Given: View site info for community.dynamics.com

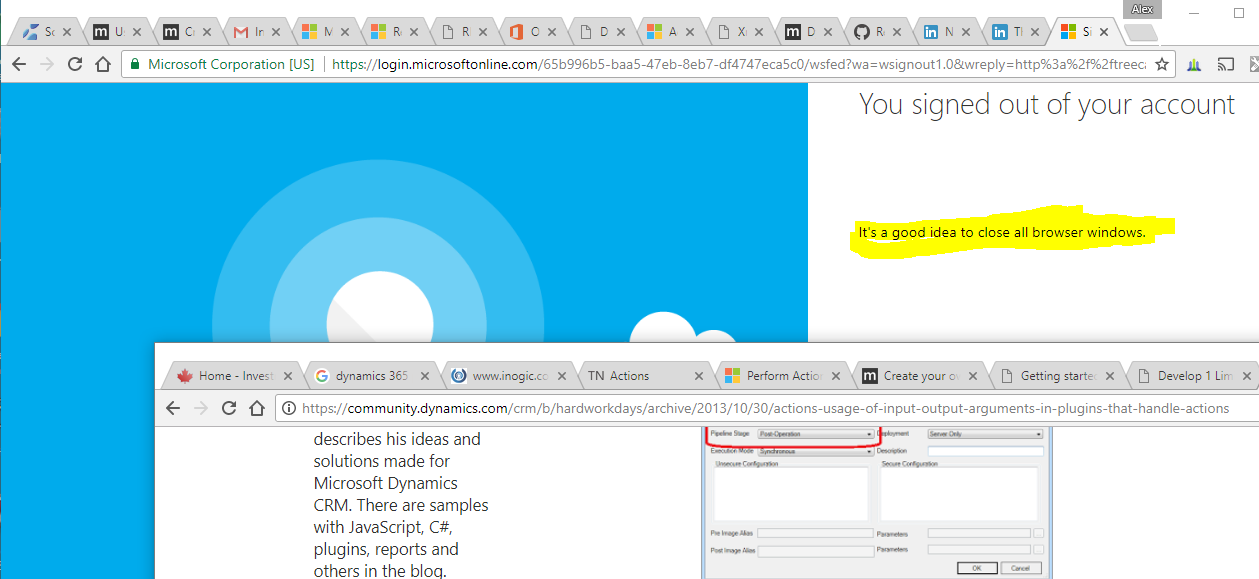Looking at the screenshot, I should [288, 408].
